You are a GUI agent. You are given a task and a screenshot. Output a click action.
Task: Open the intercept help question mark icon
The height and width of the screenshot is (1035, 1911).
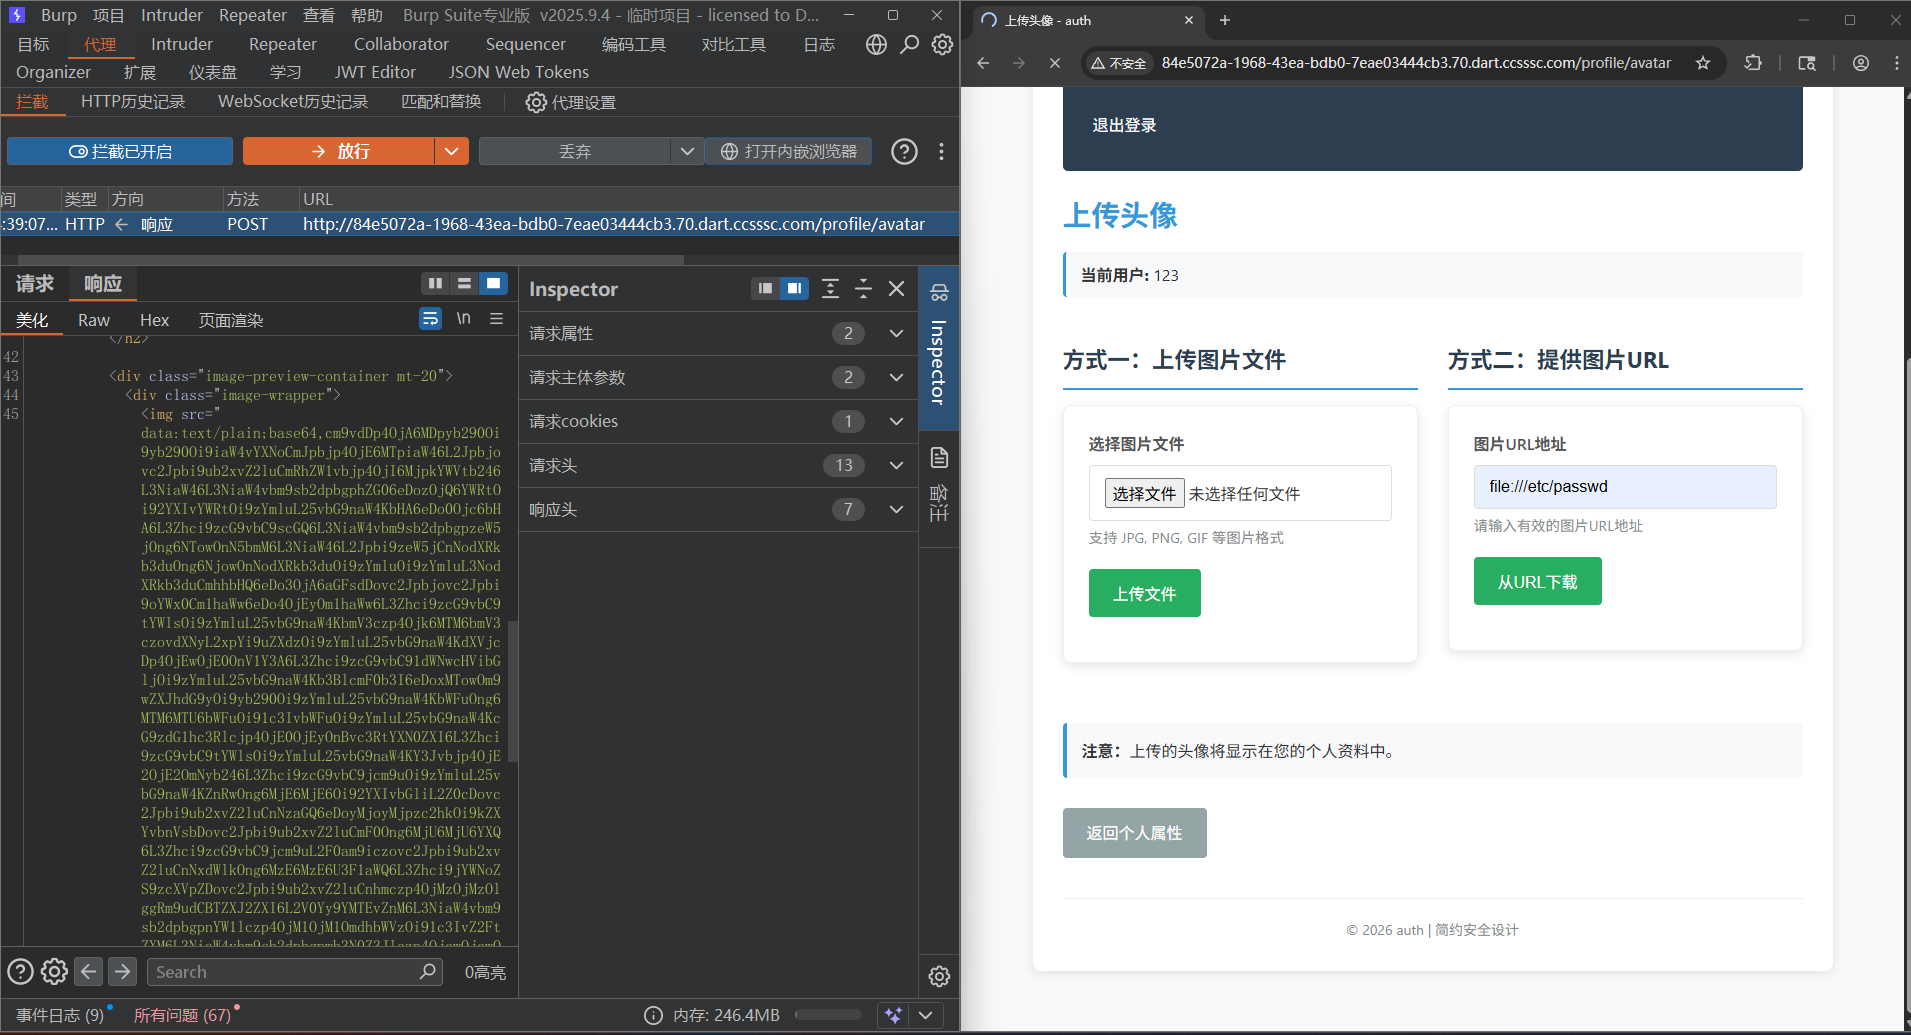904,151
